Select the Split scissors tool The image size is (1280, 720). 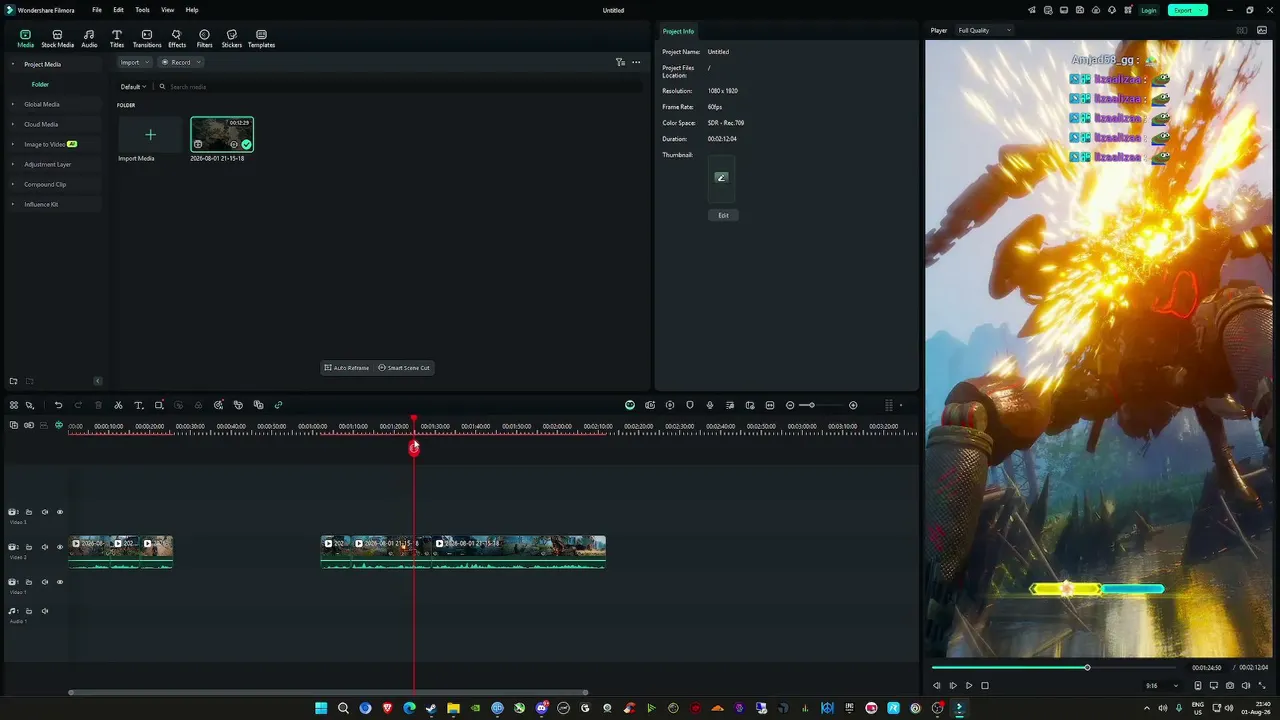tap(118, 405)
